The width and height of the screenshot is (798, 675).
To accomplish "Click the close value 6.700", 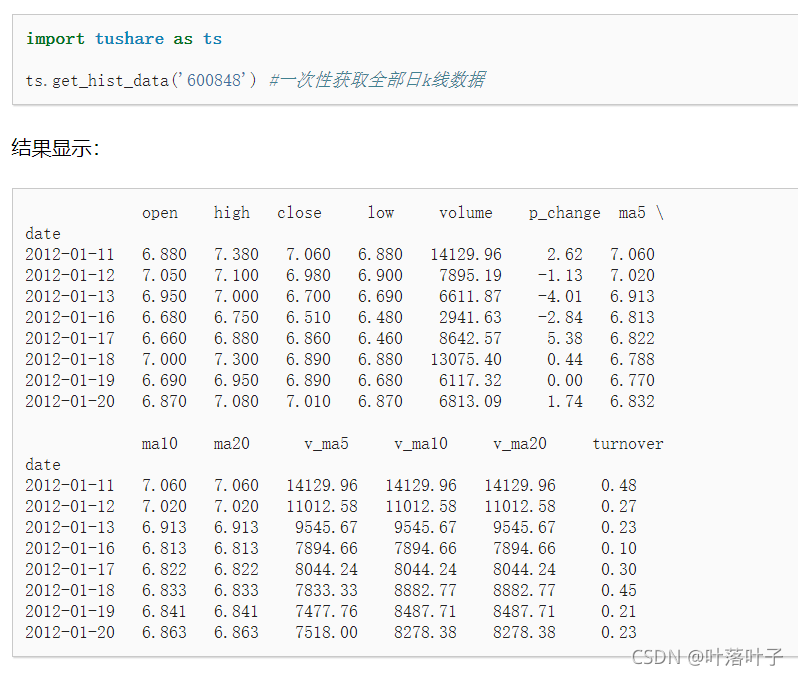I will tap(308, 296).
